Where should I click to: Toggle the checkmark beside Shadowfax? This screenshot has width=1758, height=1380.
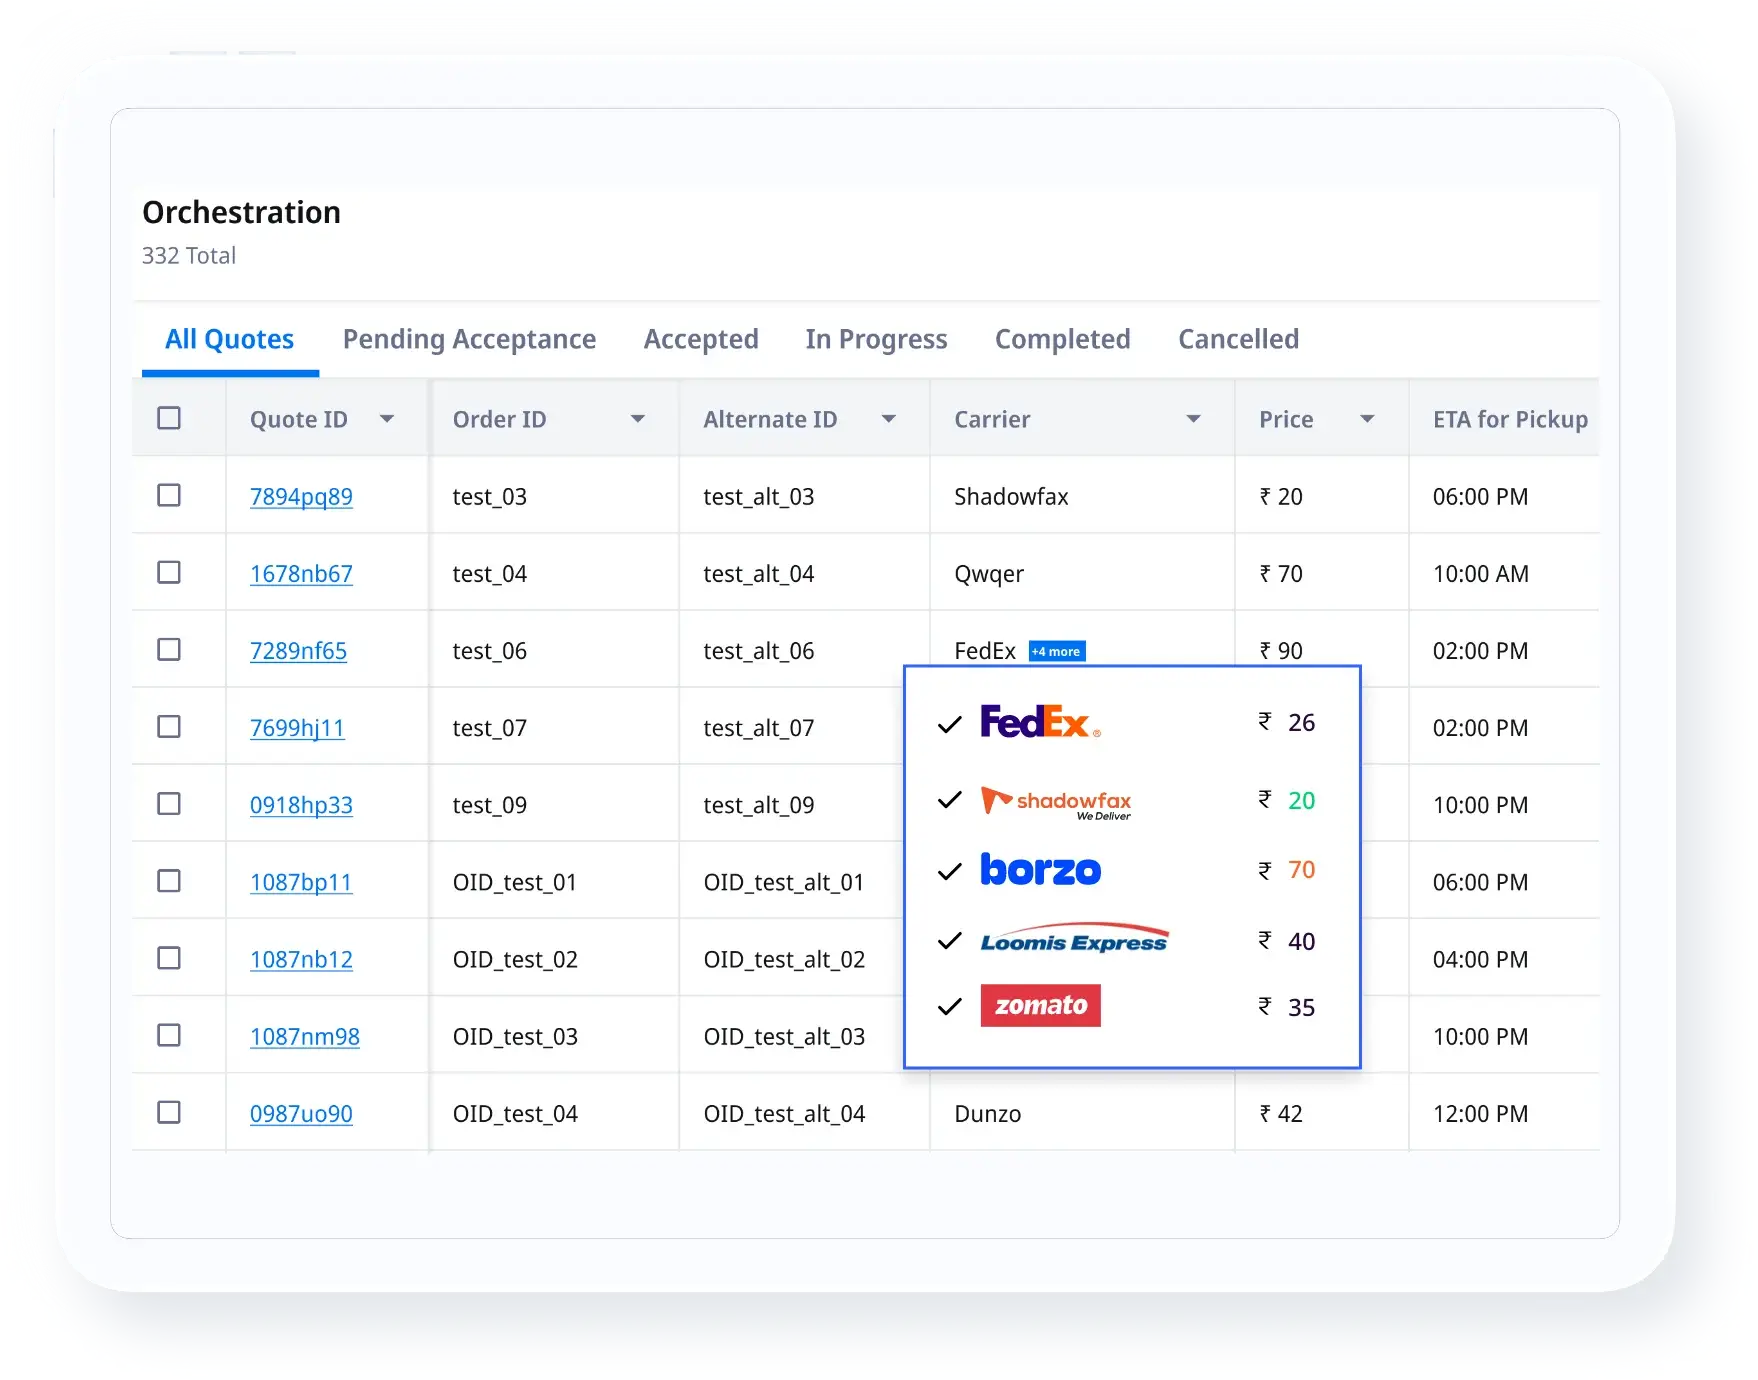coord(950,802)
